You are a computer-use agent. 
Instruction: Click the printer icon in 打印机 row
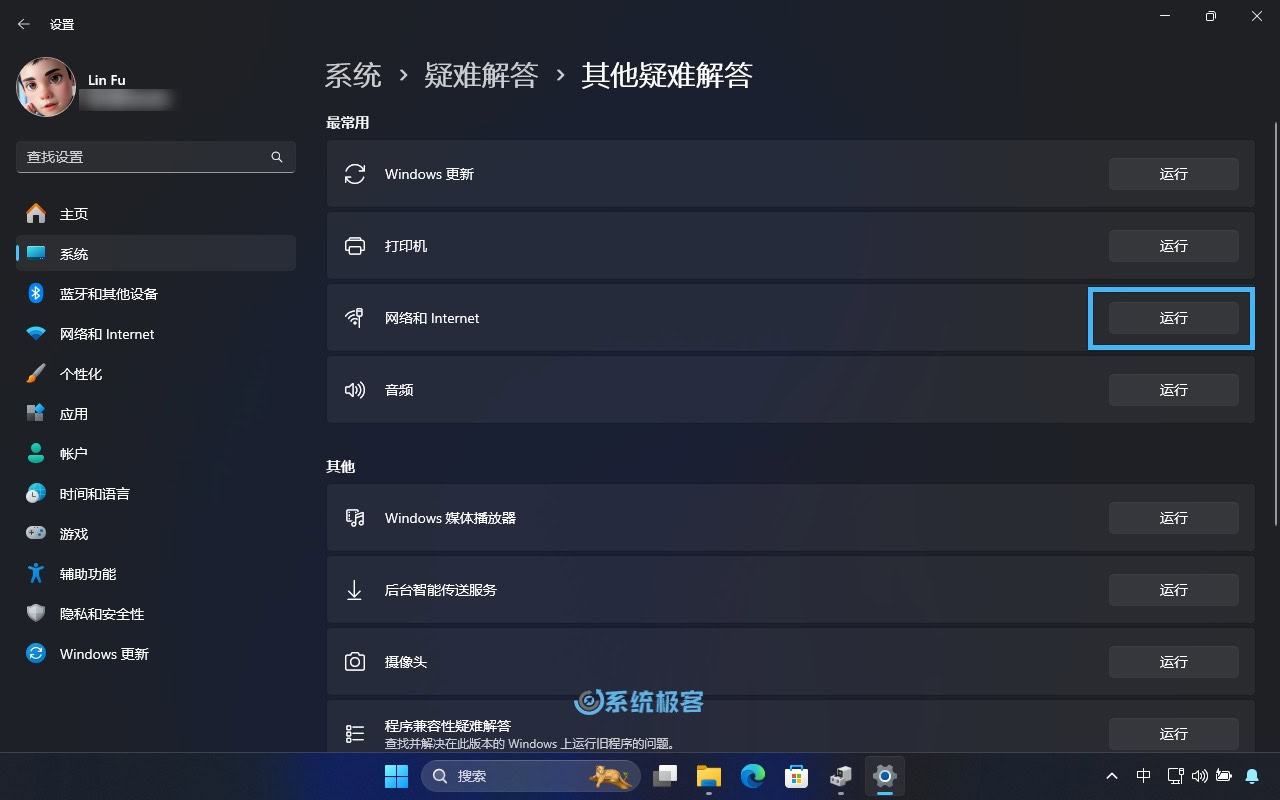[x=355, y=246]
